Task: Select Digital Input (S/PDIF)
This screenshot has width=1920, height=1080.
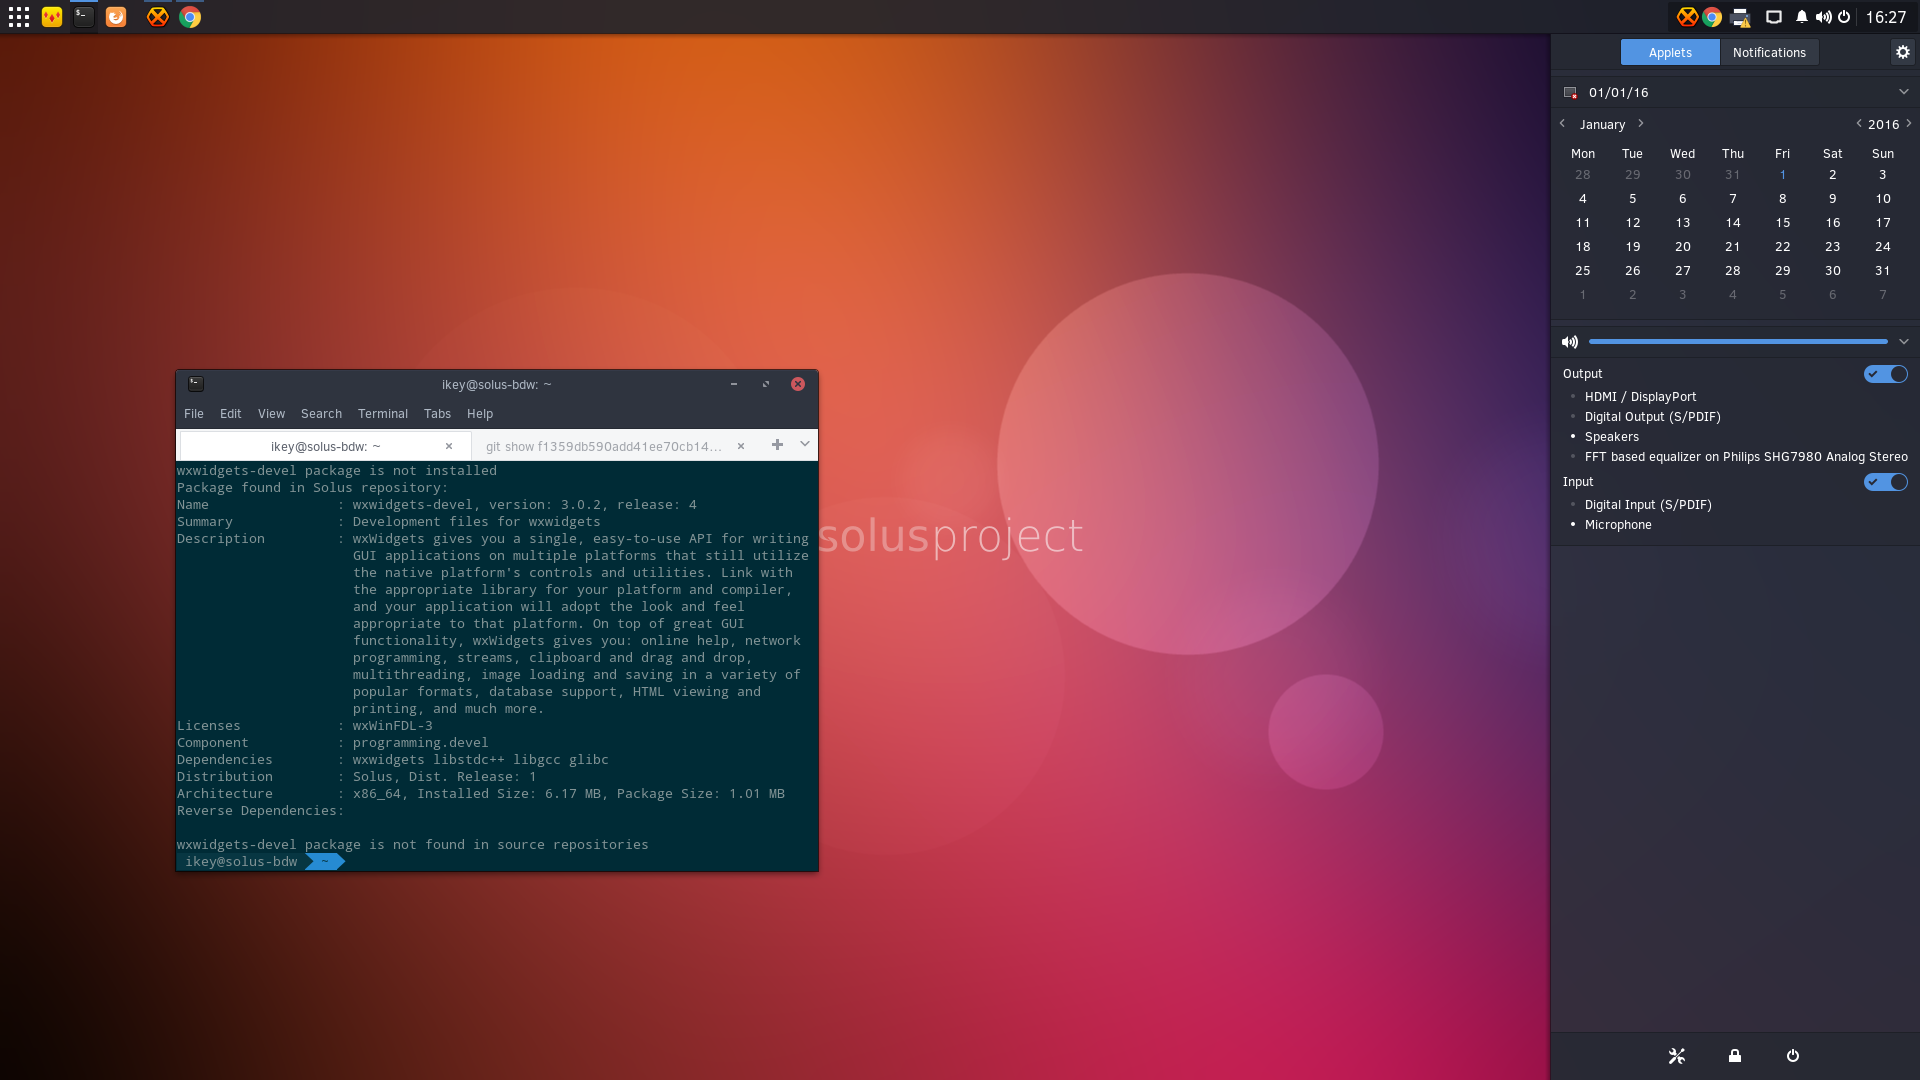Action: 1648,505
